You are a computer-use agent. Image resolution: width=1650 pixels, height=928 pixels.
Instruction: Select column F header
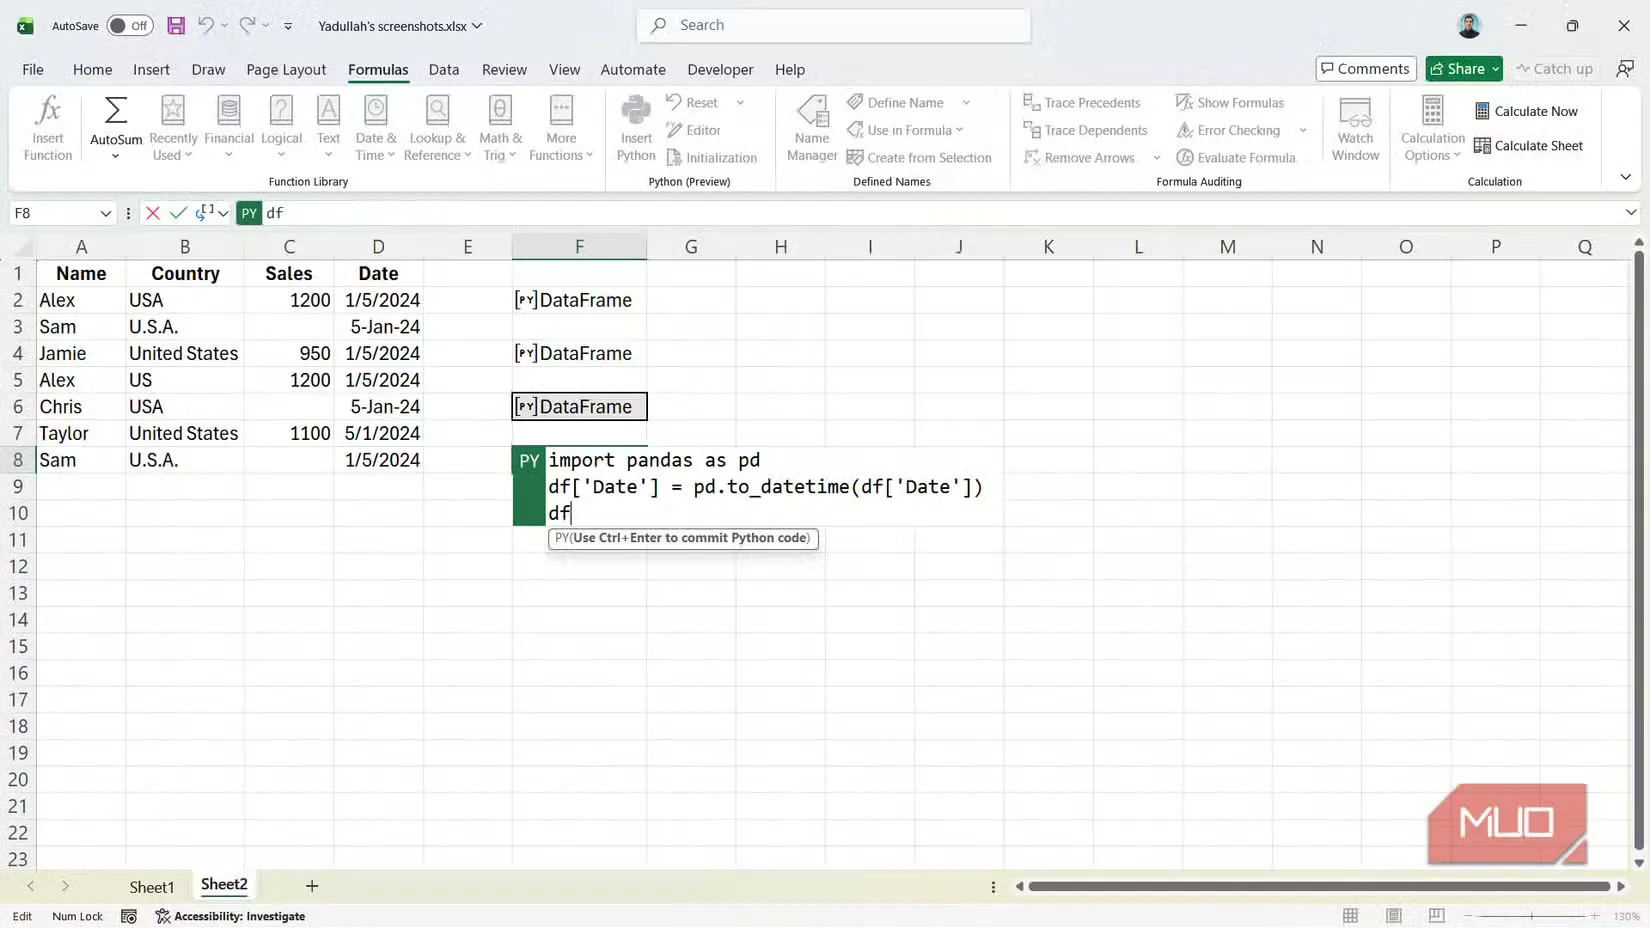pyautogui.click(x=579, y=247)
